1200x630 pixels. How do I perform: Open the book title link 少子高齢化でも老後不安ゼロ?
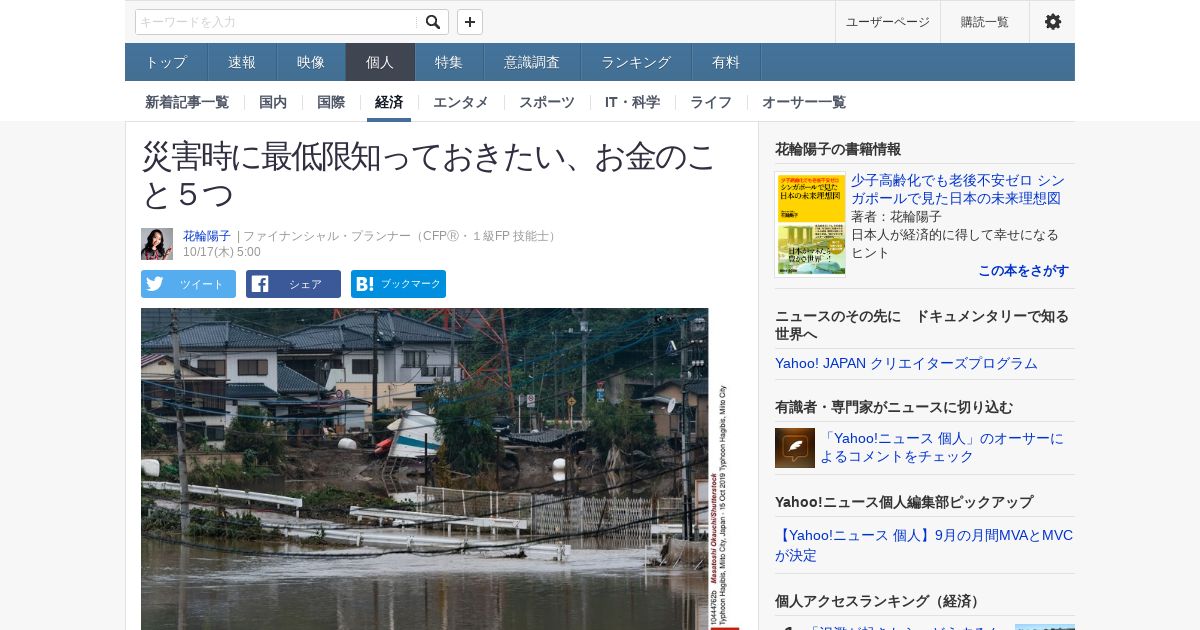[957, 190]
